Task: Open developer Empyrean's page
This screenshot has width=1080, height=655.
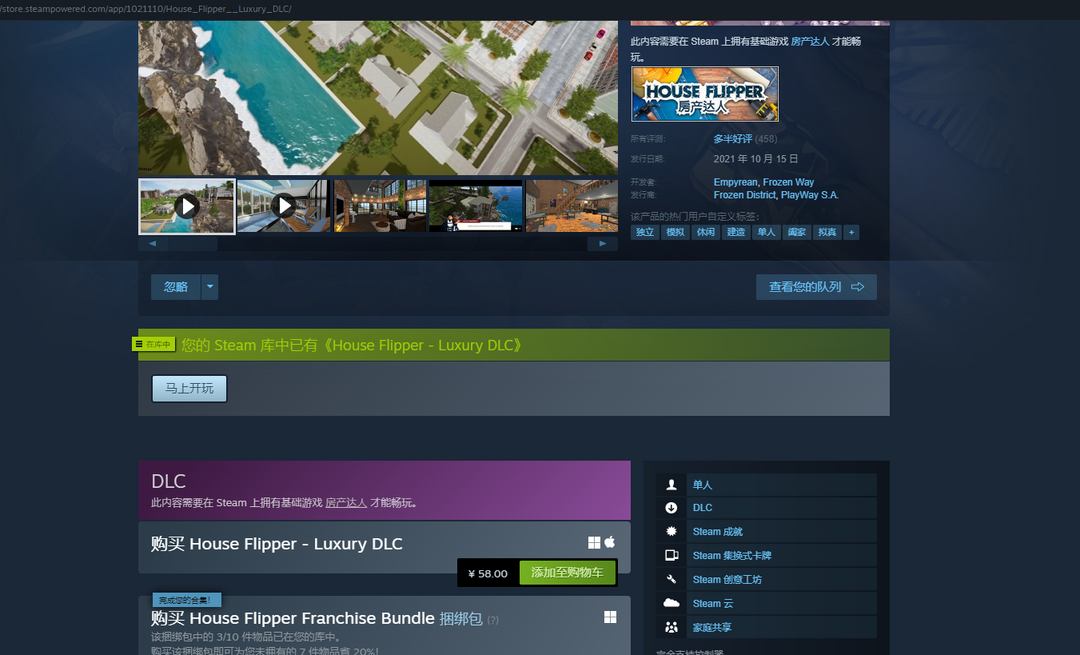Action: pyautogui.click(x=735, y=183)
